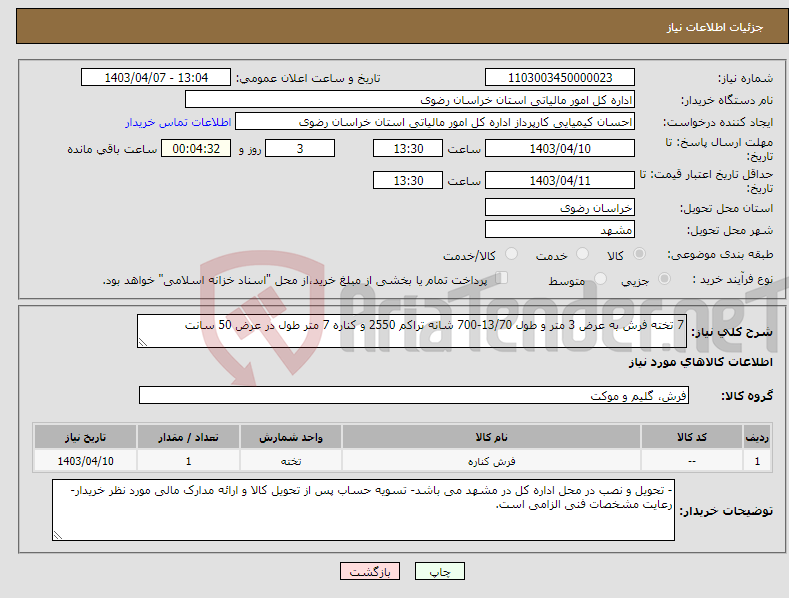The height and width of the screenshot is (598, 789).
Task: Click the response deadline date 1403/04/10 field
Action: pos(560,148)
